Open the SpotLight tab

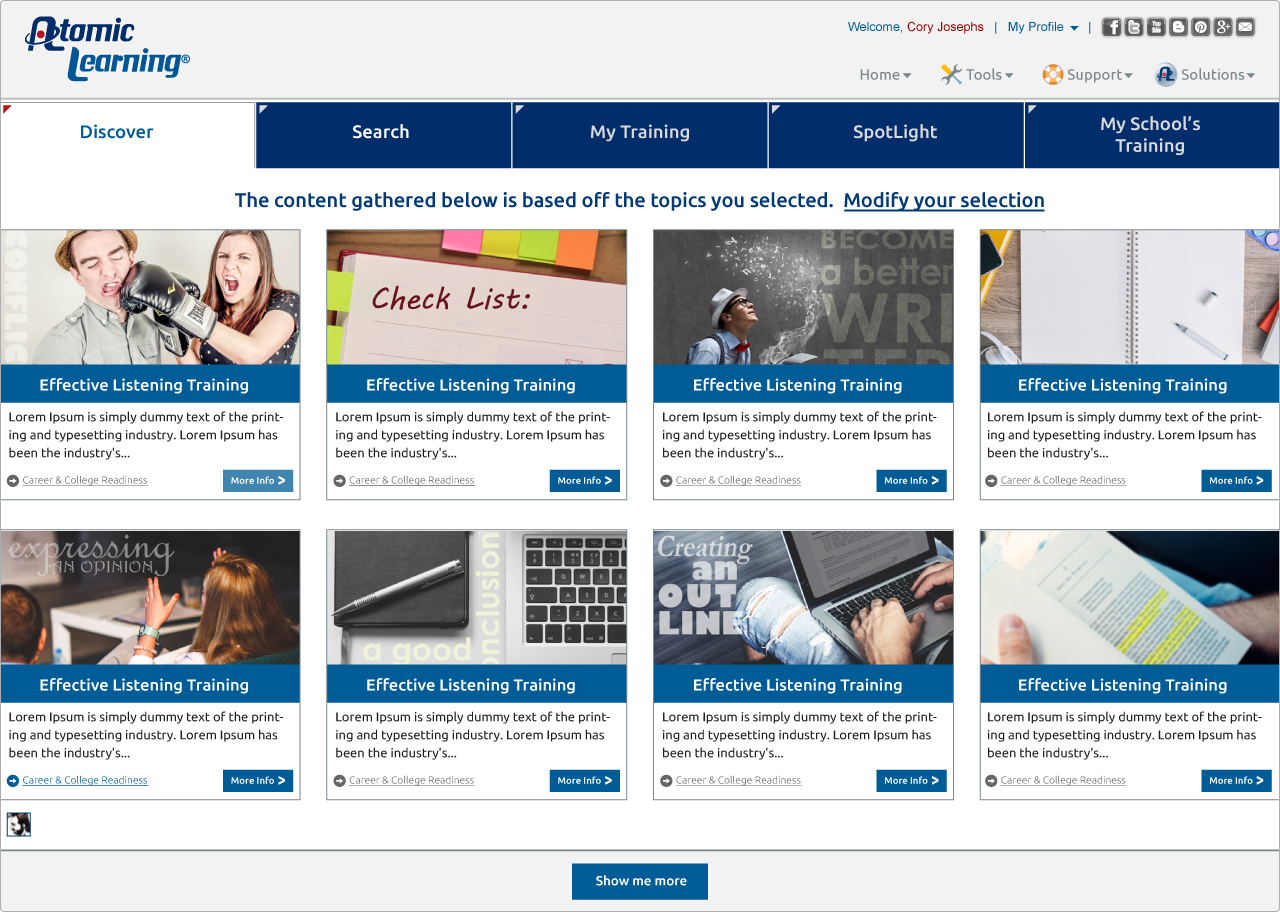point(895,133)
